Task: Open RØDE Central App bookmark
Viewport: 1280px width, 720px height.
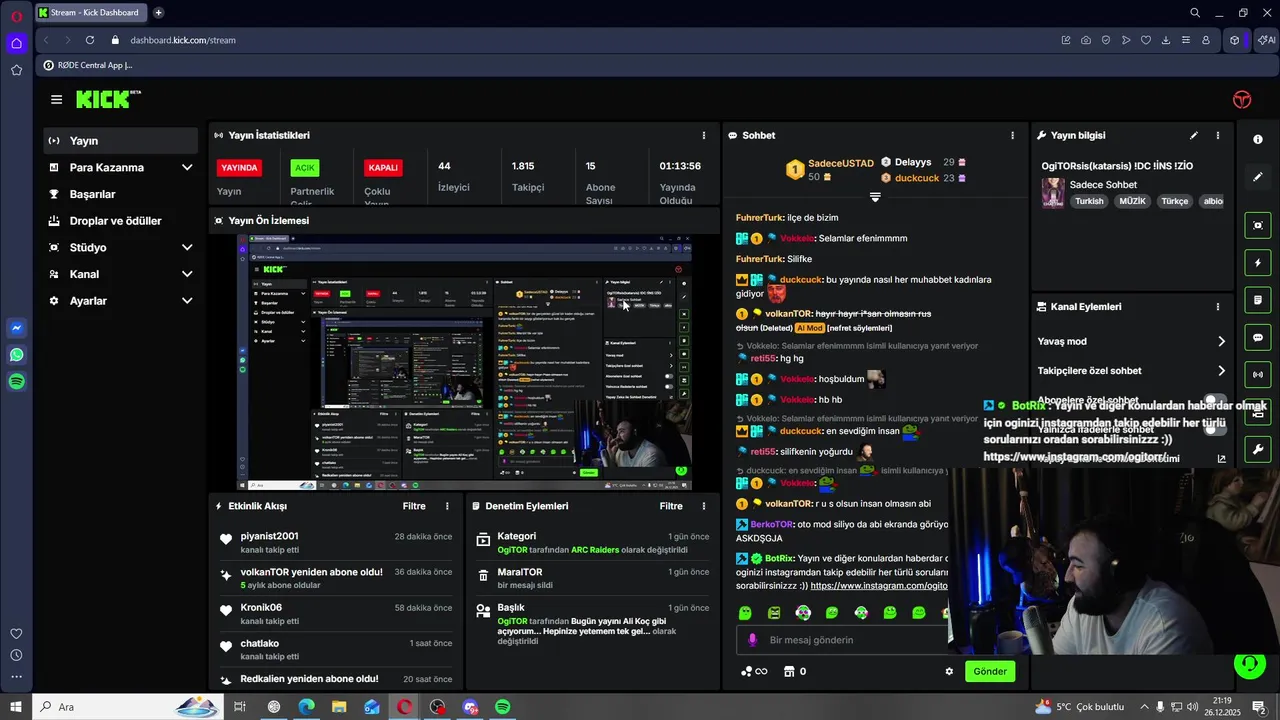Action: pyautogui.click(x=87, y=65)
